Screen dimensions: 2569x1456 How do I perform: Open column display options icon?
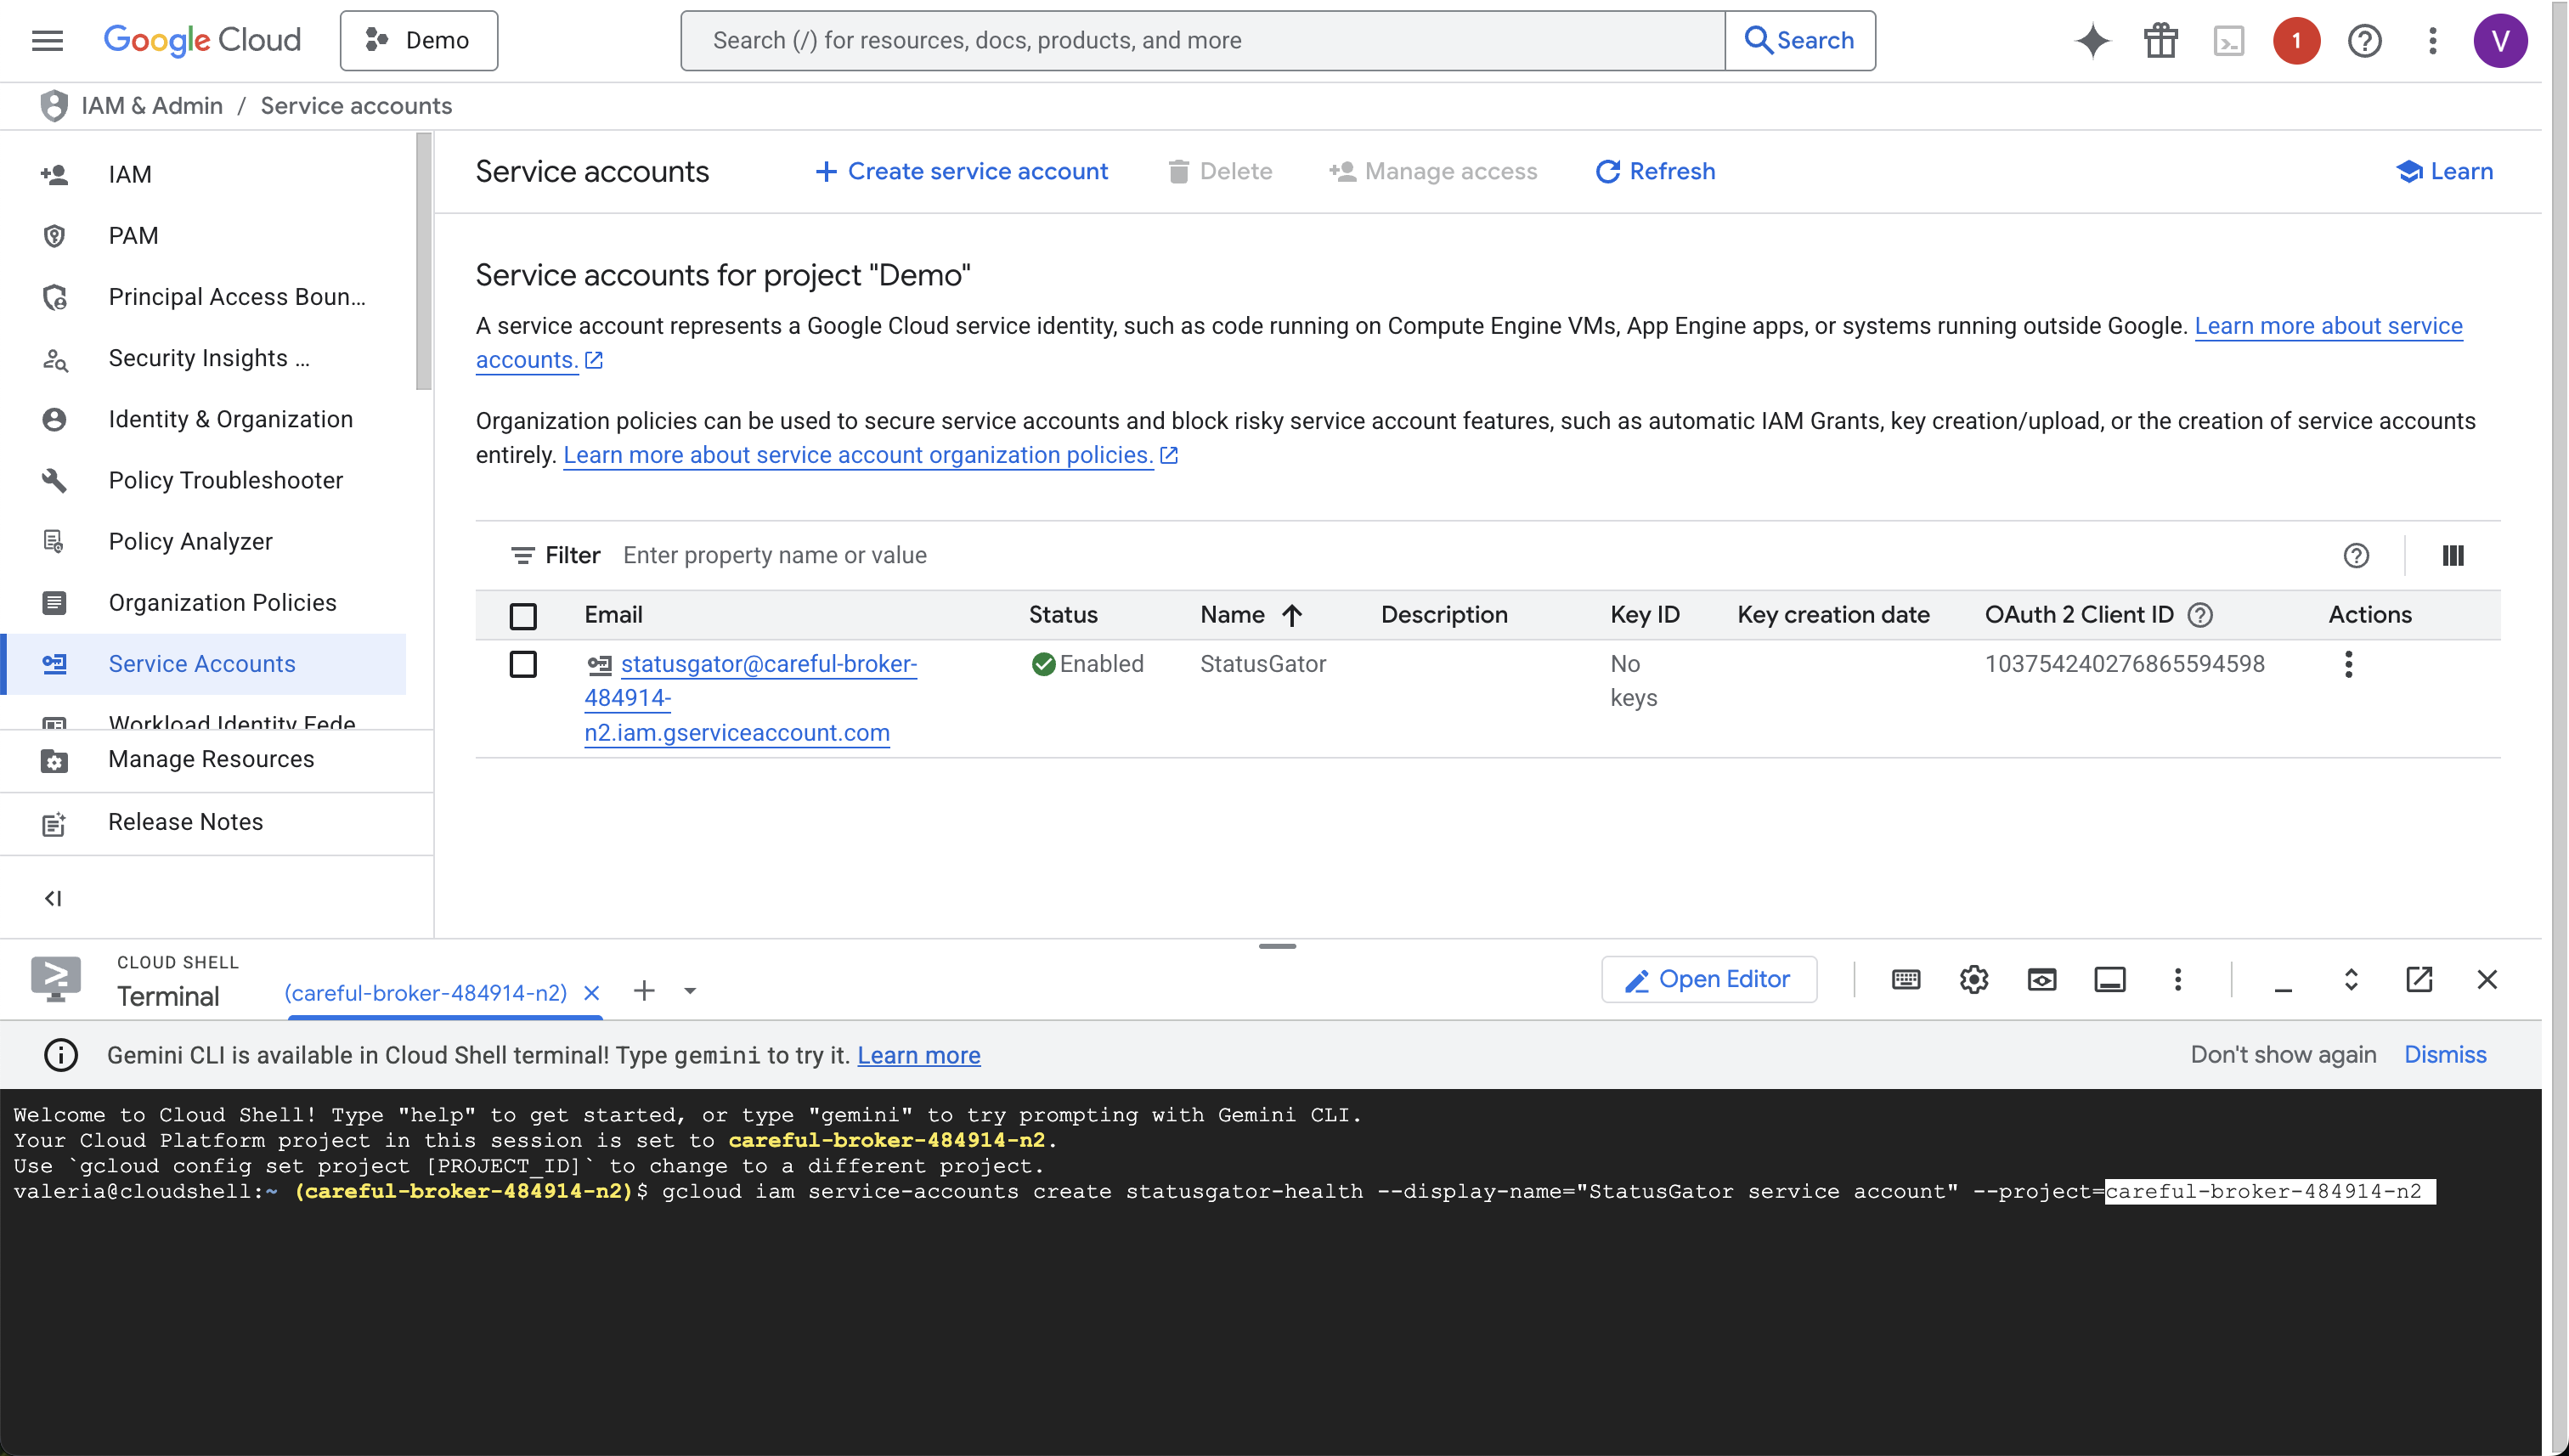click(2452, 555)
